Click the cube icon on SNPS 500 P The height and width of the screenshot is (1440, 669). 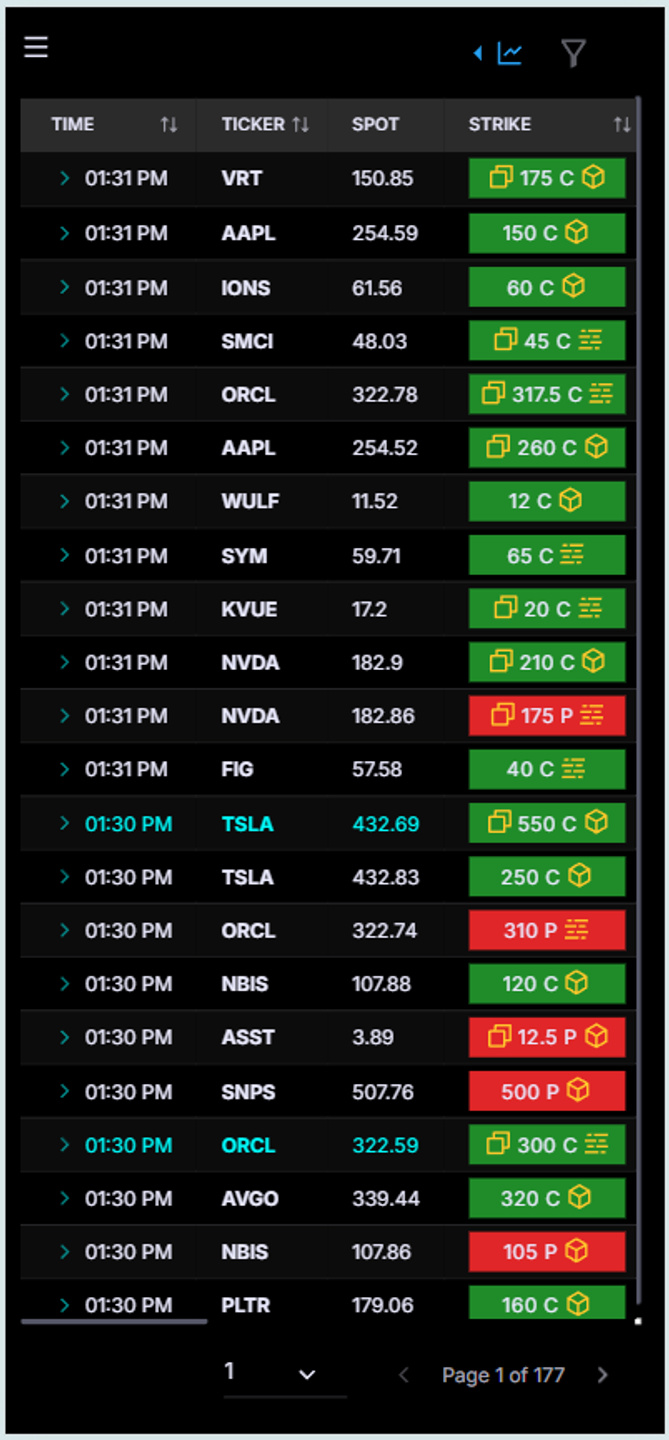click(578, 1091)
